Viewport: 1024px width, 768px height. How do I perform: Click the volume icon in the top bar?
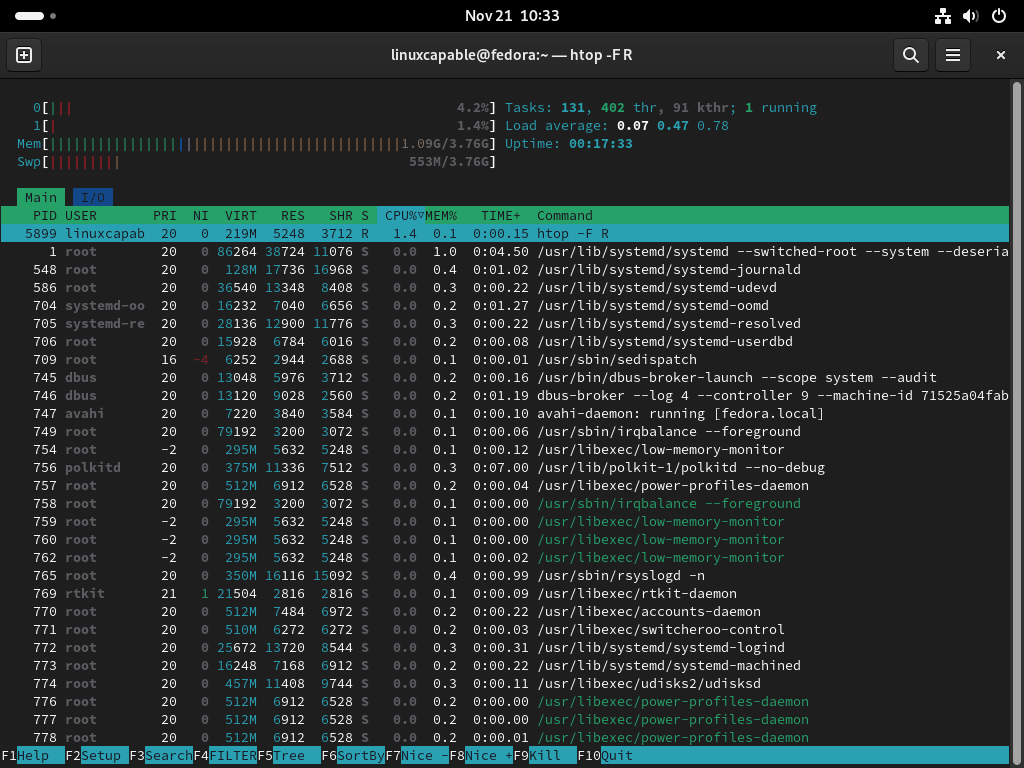pyautogui.click(x=969, y=16)
